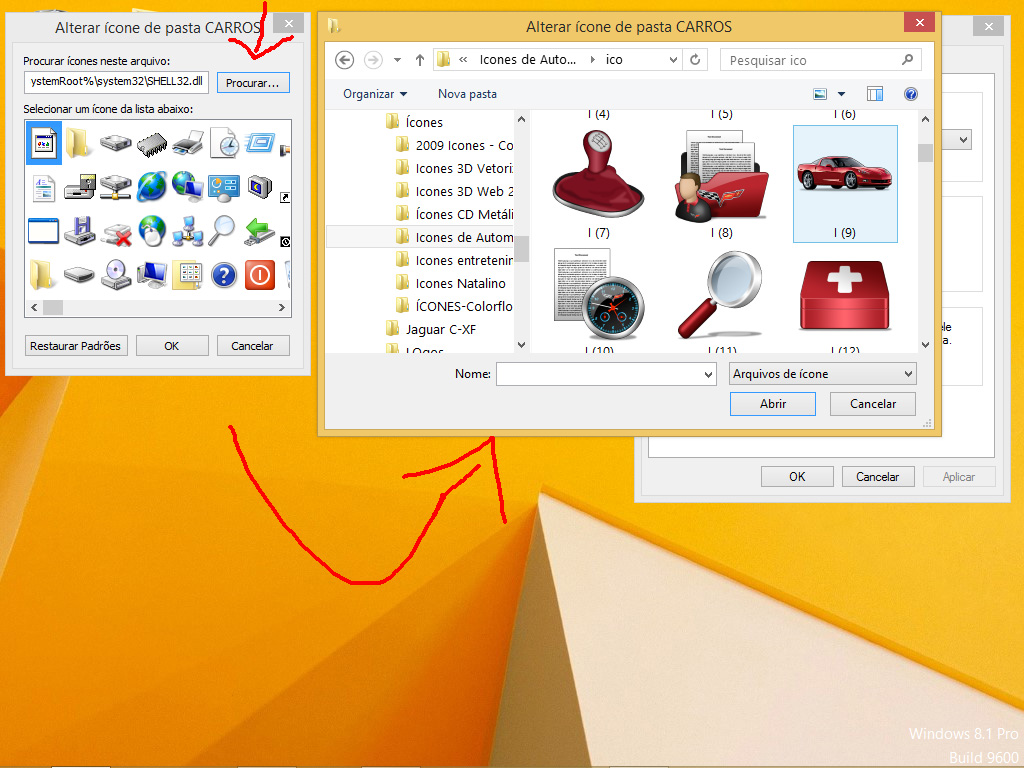The height and width of the screenshot is (768, 1024).
Task: Create a Nova pasta
Action: point(468,94)
